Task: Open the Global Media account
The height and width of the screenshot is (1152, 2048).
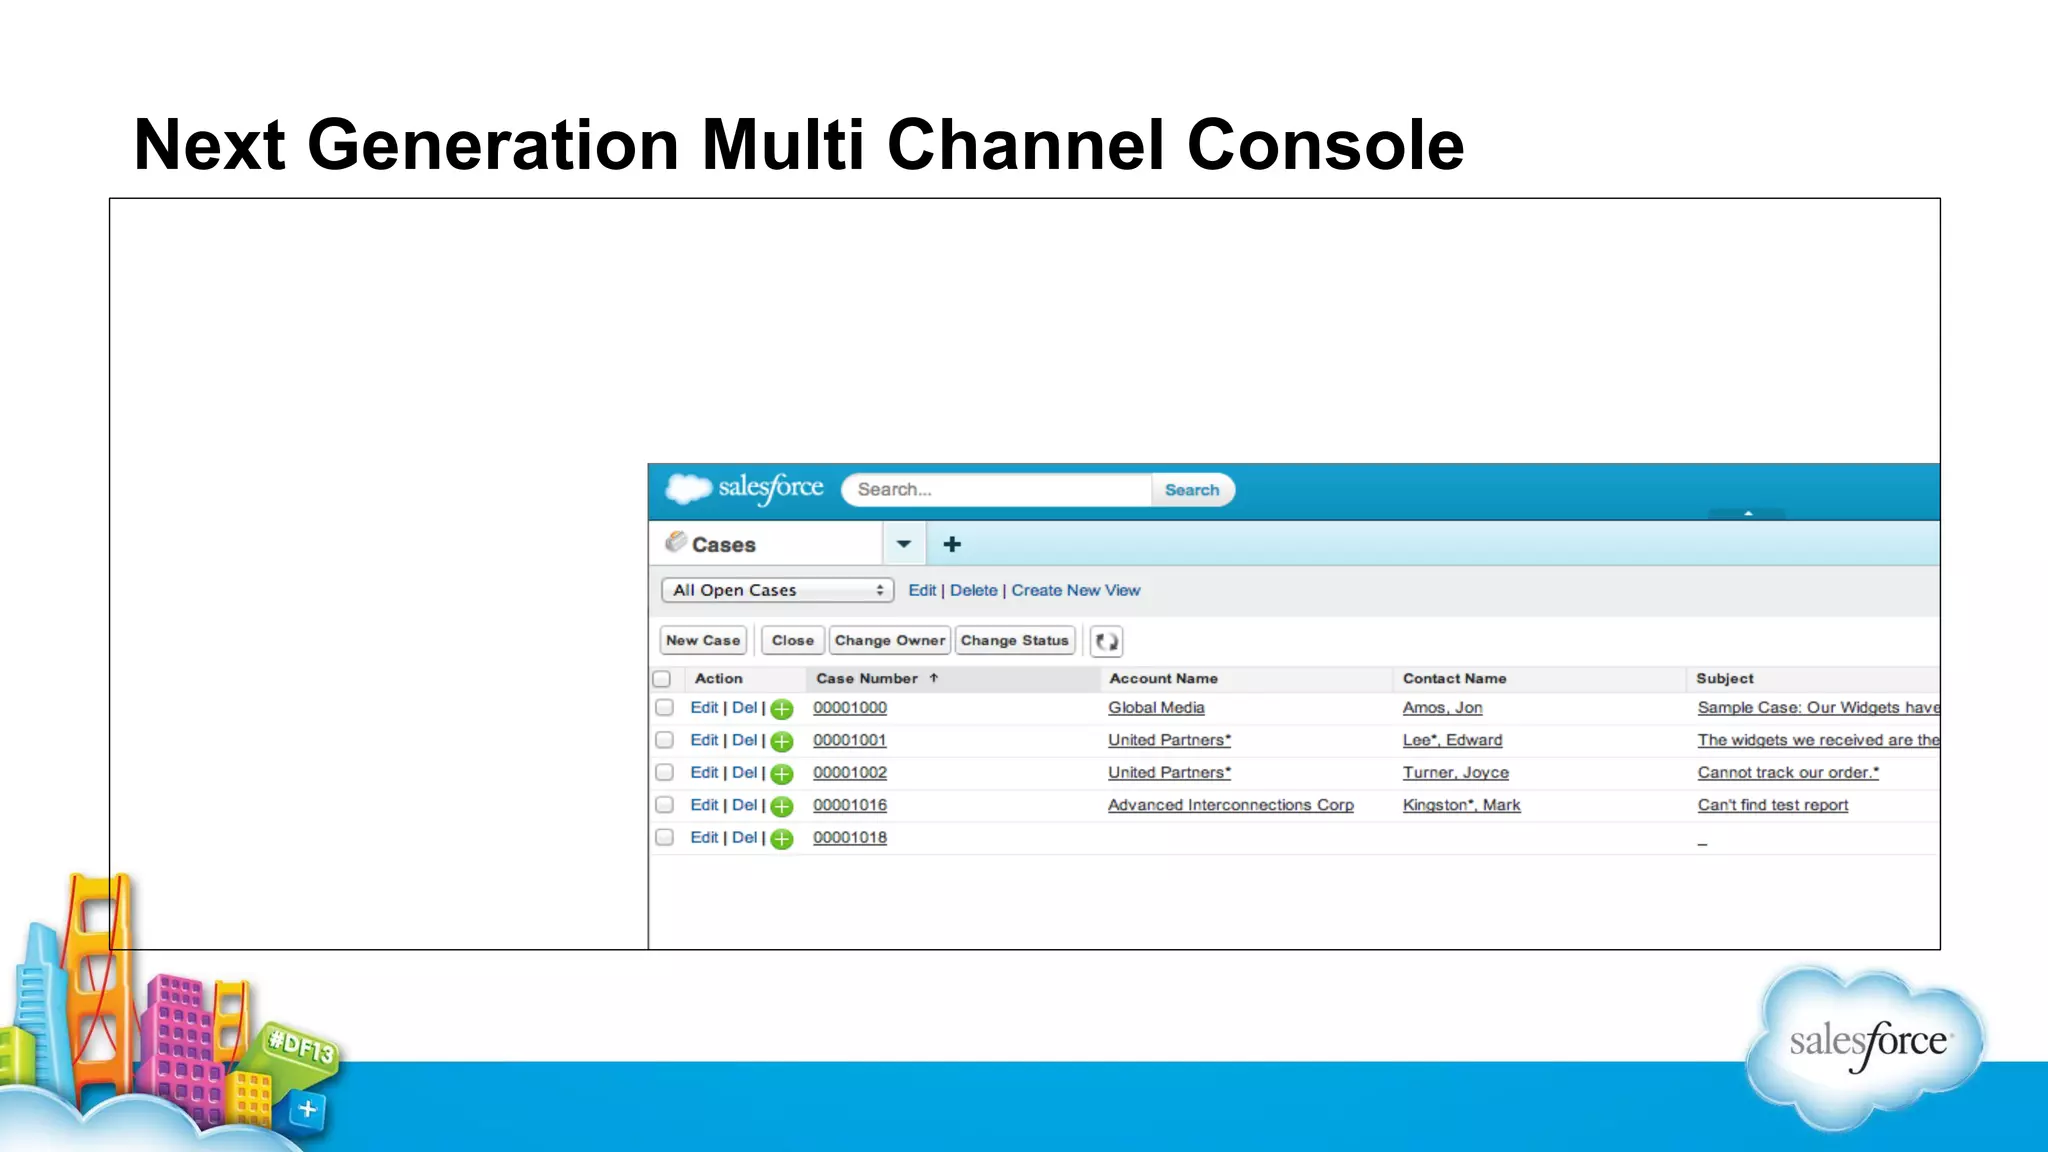Action: coord(1156,707)
